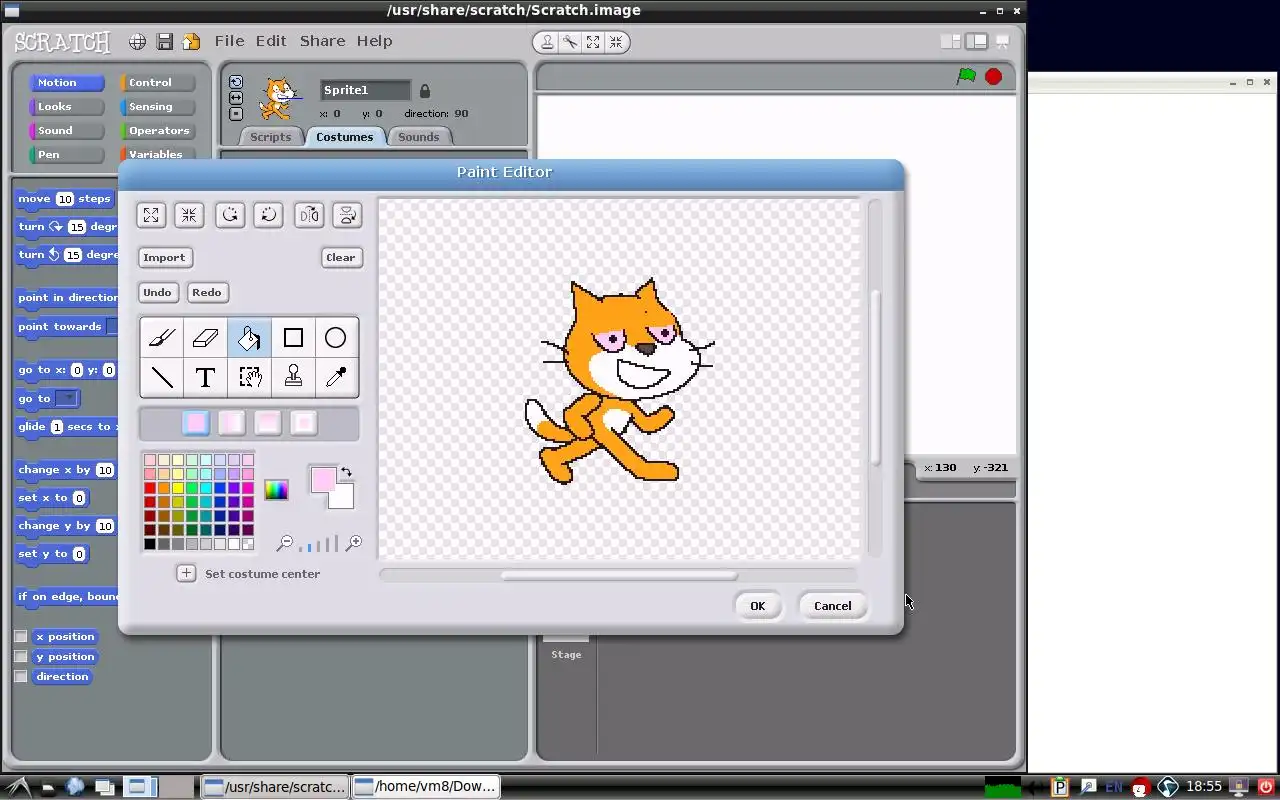Click the Sprite1 name field

click(x=365, y=90)
